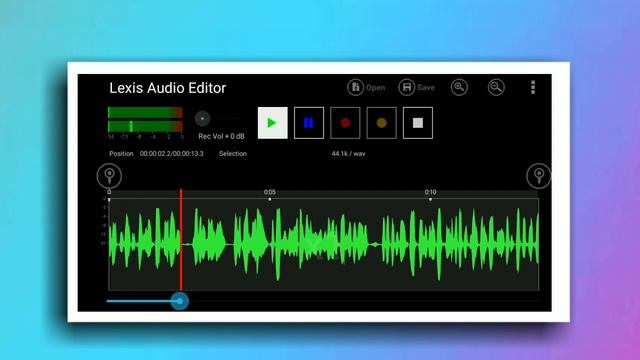Image resolution: width=640 pixels, height=360 pixels.
Task: Click the green level meter bars
Action: pyautogui.click(x=145, y=119)
